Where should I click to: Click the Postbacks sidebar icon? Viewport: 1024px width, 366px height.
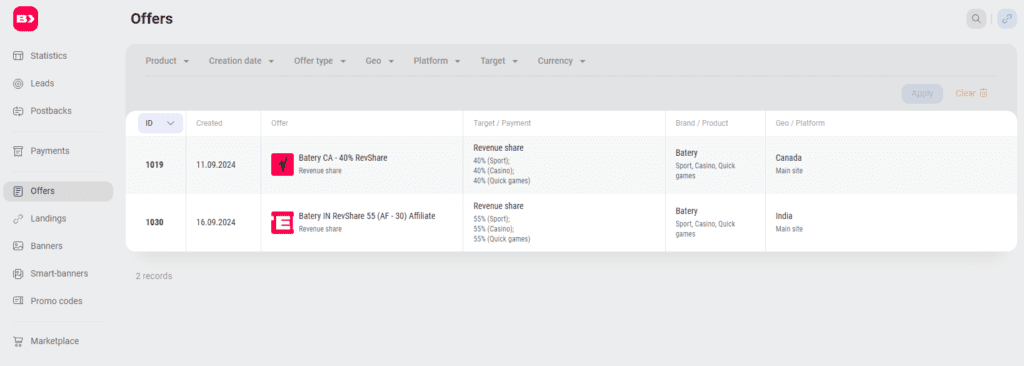pos(18,111)
